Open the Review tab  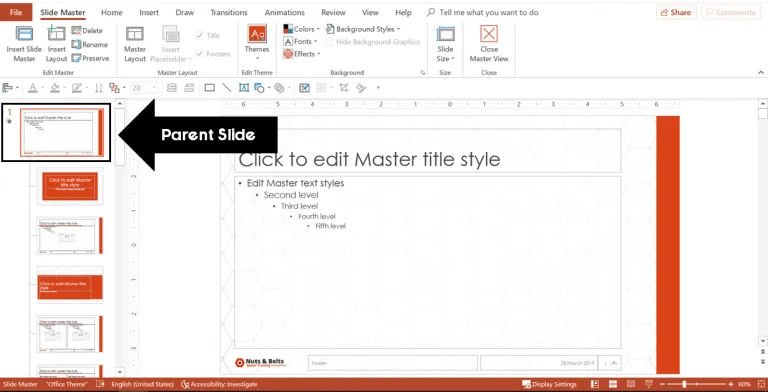click(333, 12)
